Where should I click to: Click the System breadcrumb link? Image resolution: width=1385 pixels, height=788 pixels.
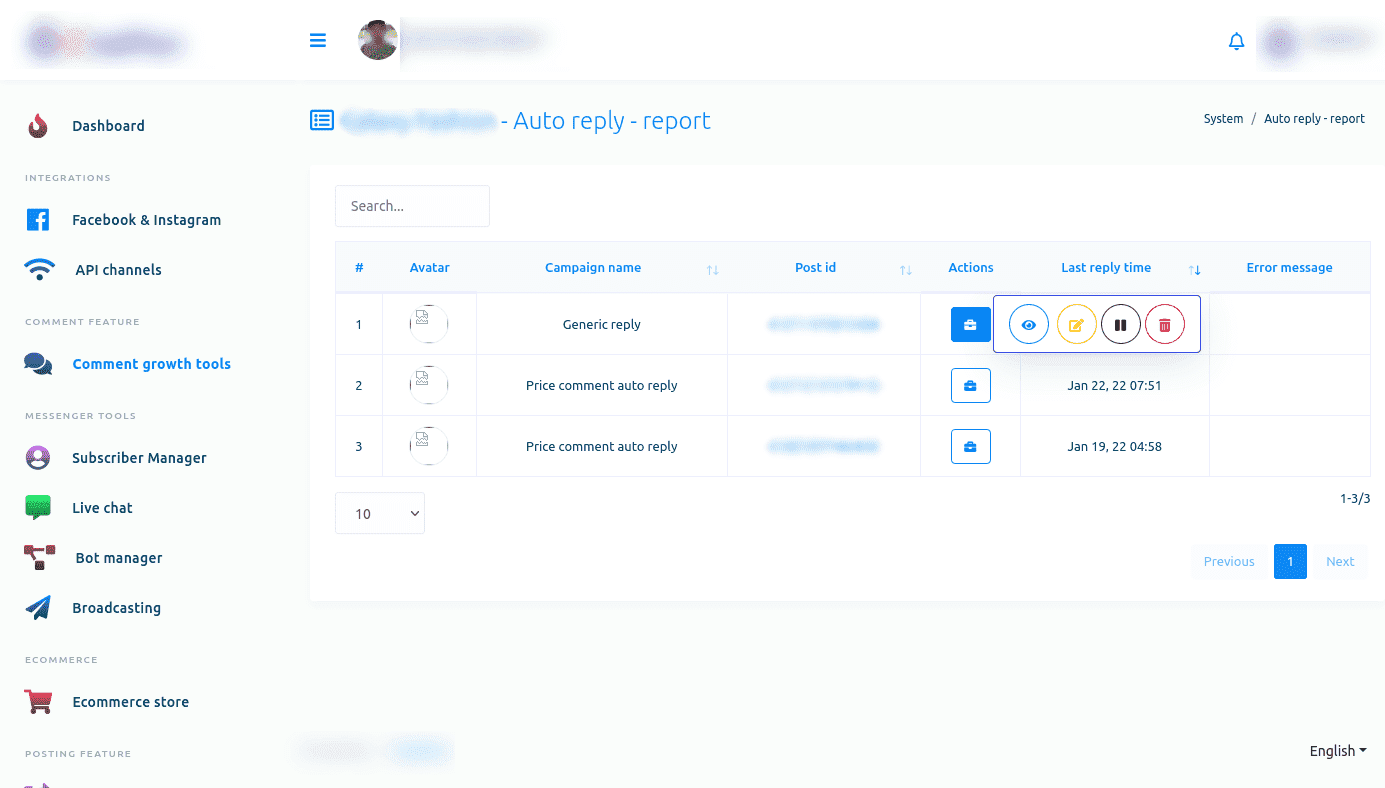click(x=1223, y=119)
